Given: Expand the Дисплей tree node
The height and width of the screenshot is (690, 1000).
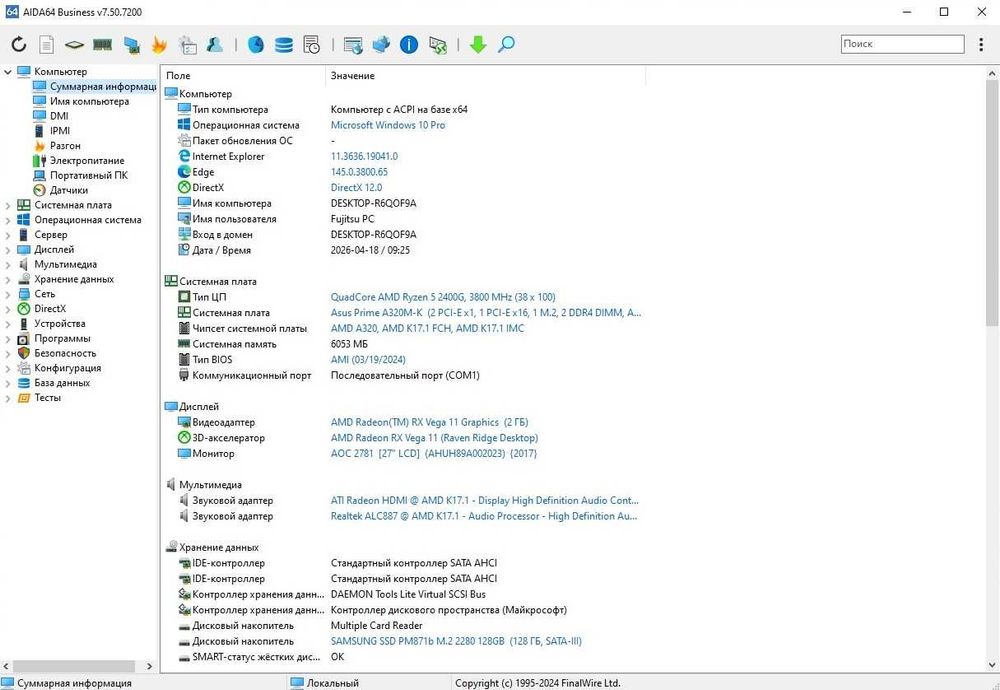Looking at the screenshot, I should coord(8,250).
